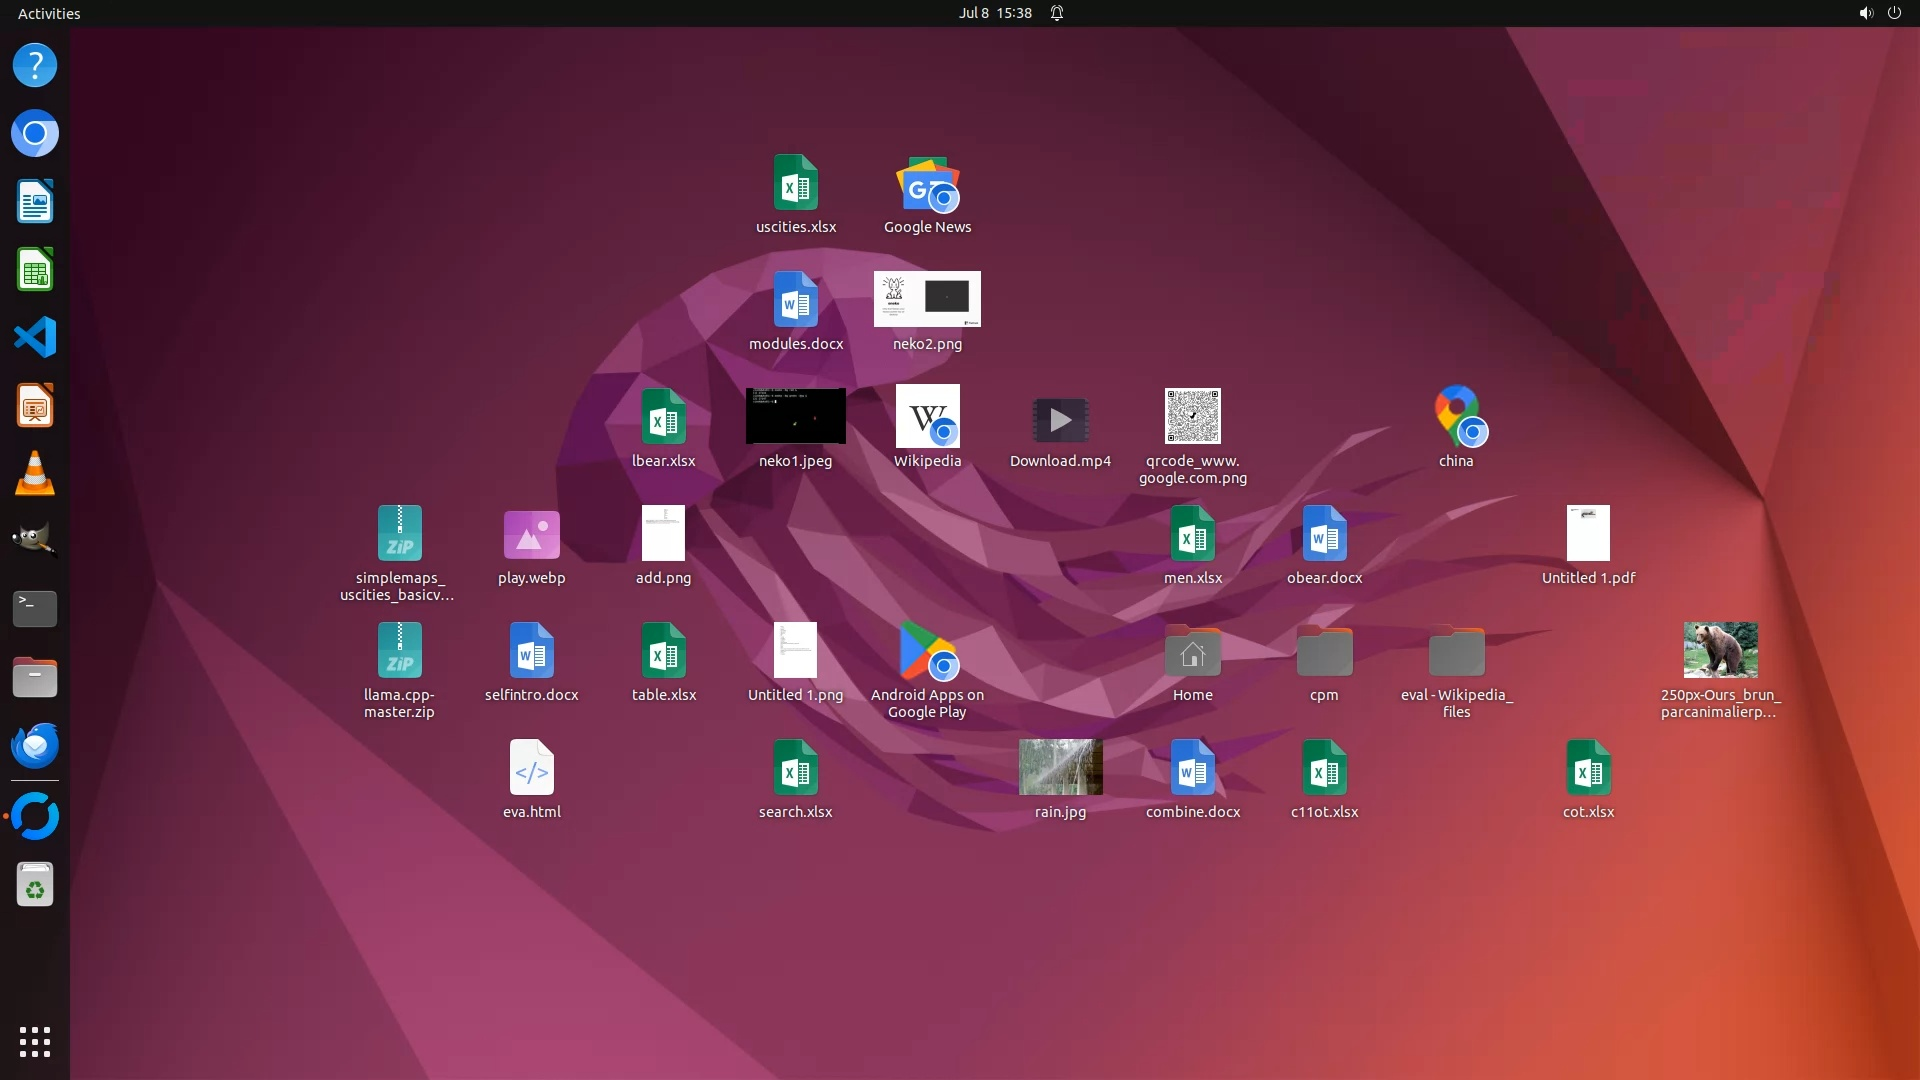Open the system menu via the power icon

[1893, 13]
